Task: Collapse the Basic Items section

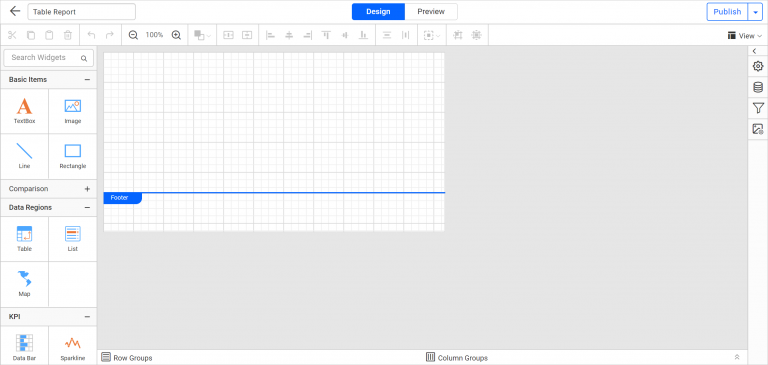Action: [87, 79]
